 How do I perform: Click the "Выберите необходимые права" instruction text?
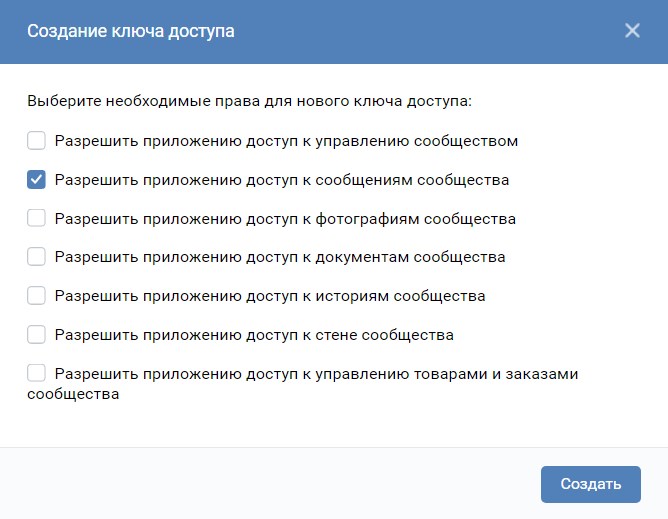coord(249,102)
